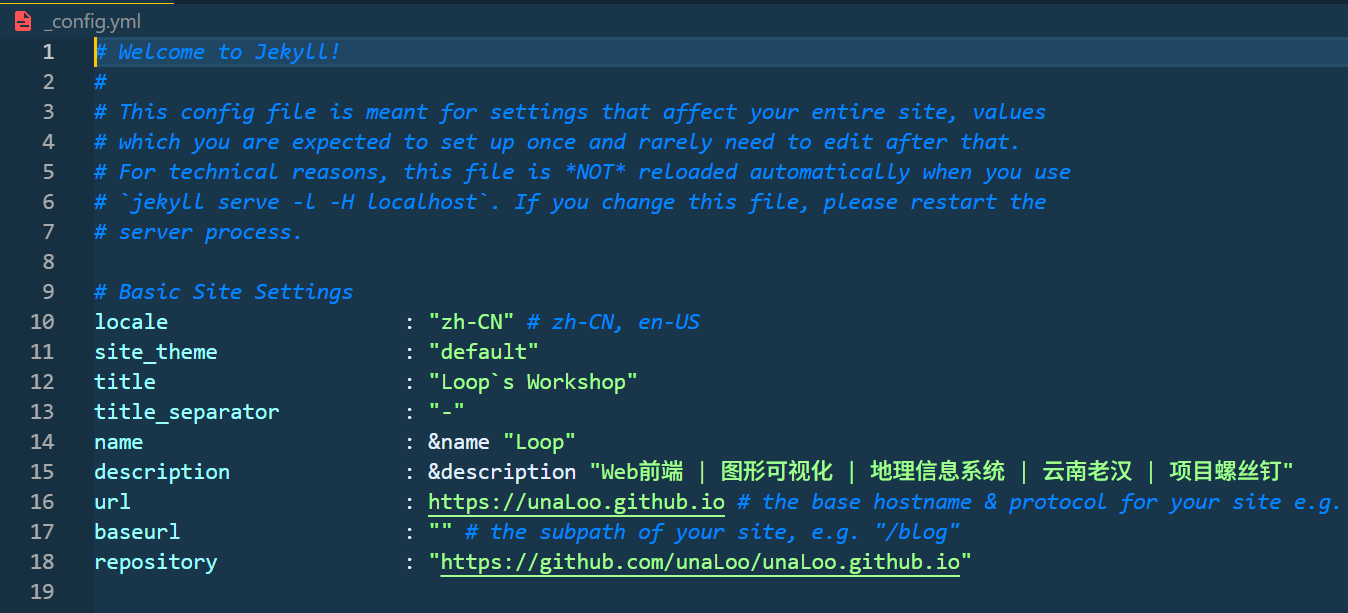
Task: Click the title_separator key
Action: [186, 411]
